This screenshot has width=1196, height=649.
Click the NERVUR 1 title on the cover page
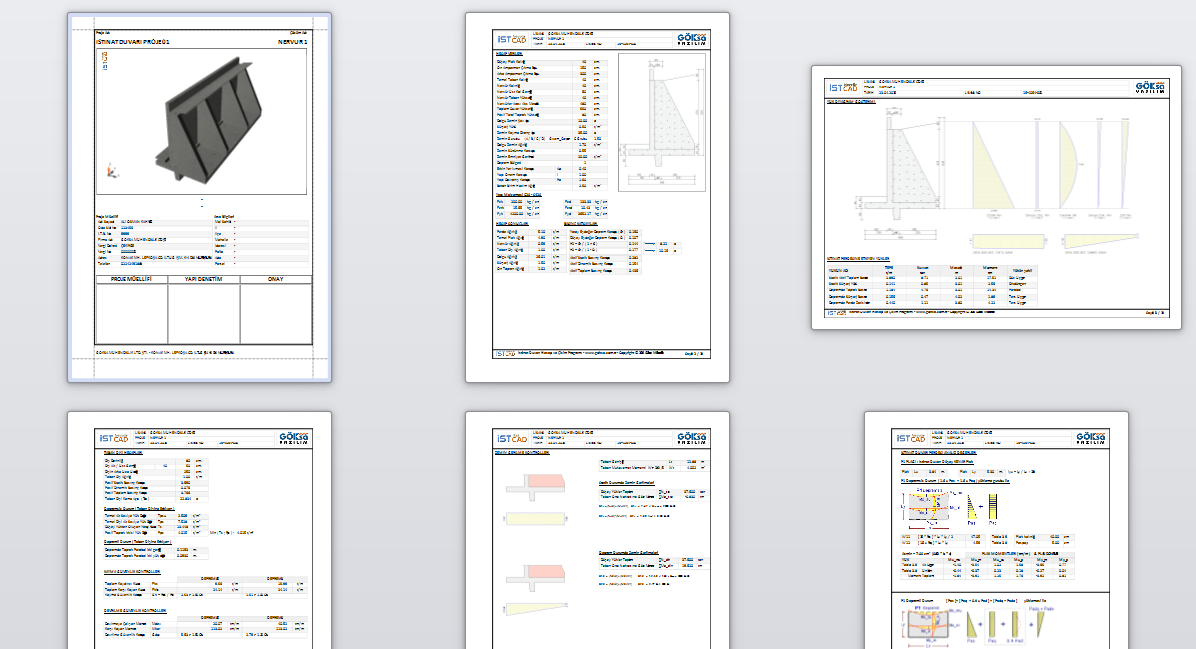293,42
